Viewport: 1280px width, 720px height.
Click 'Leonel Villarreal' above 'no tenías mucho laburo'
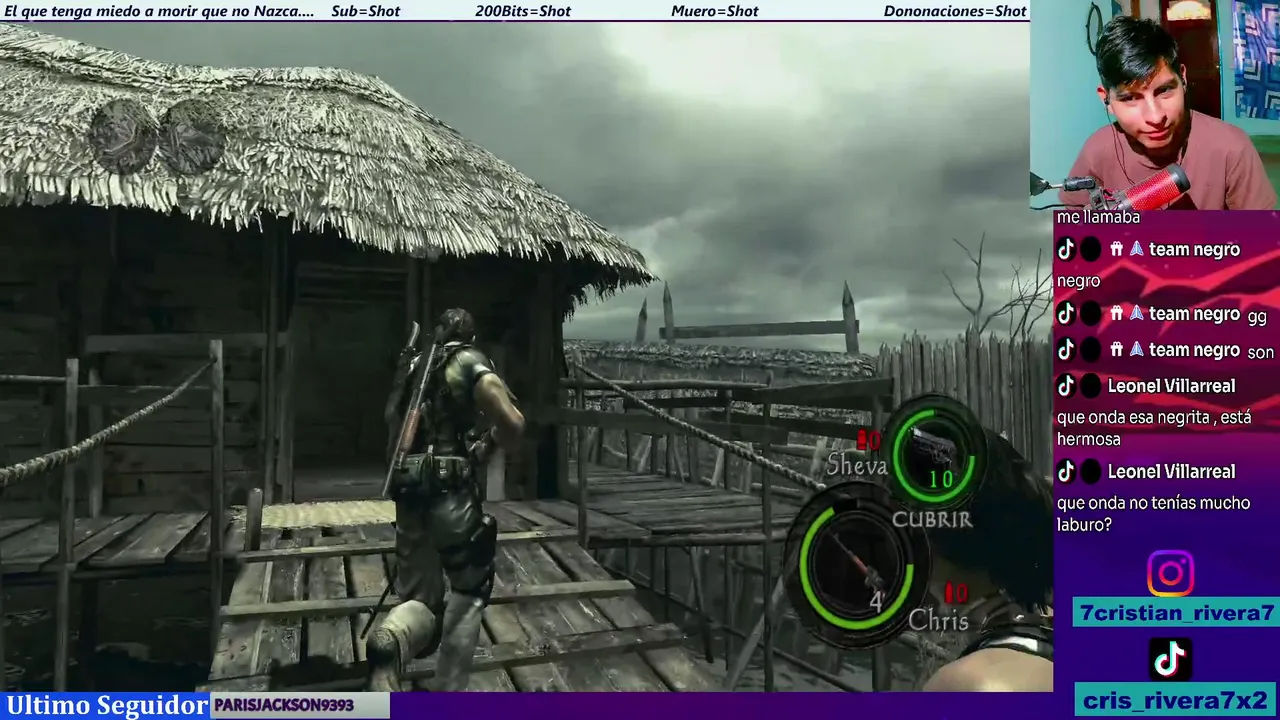click(x=1171, y=472)
